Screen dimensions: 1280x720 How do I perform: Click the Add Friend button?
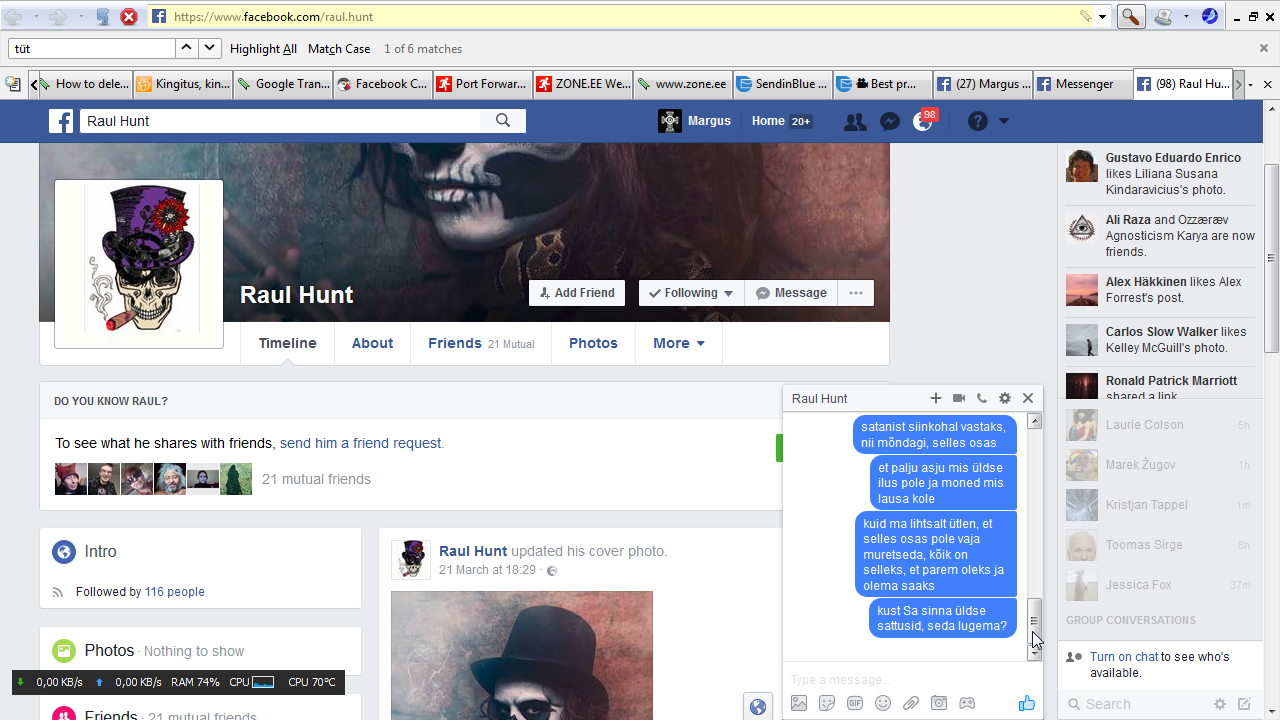pyautogui.click(x=577, y=293)
